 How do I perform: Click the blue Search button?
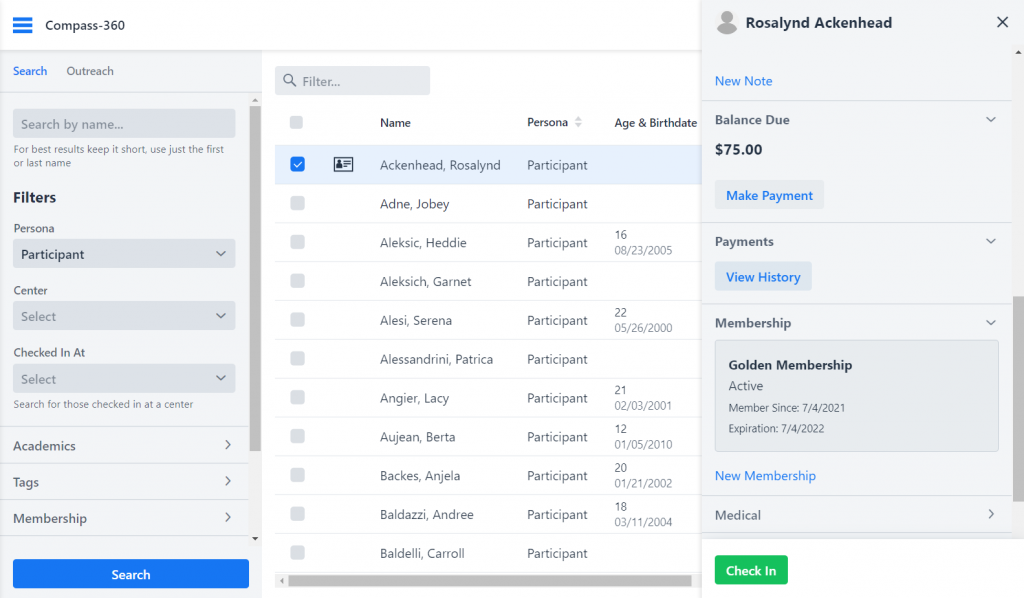(x=131, y=574)
